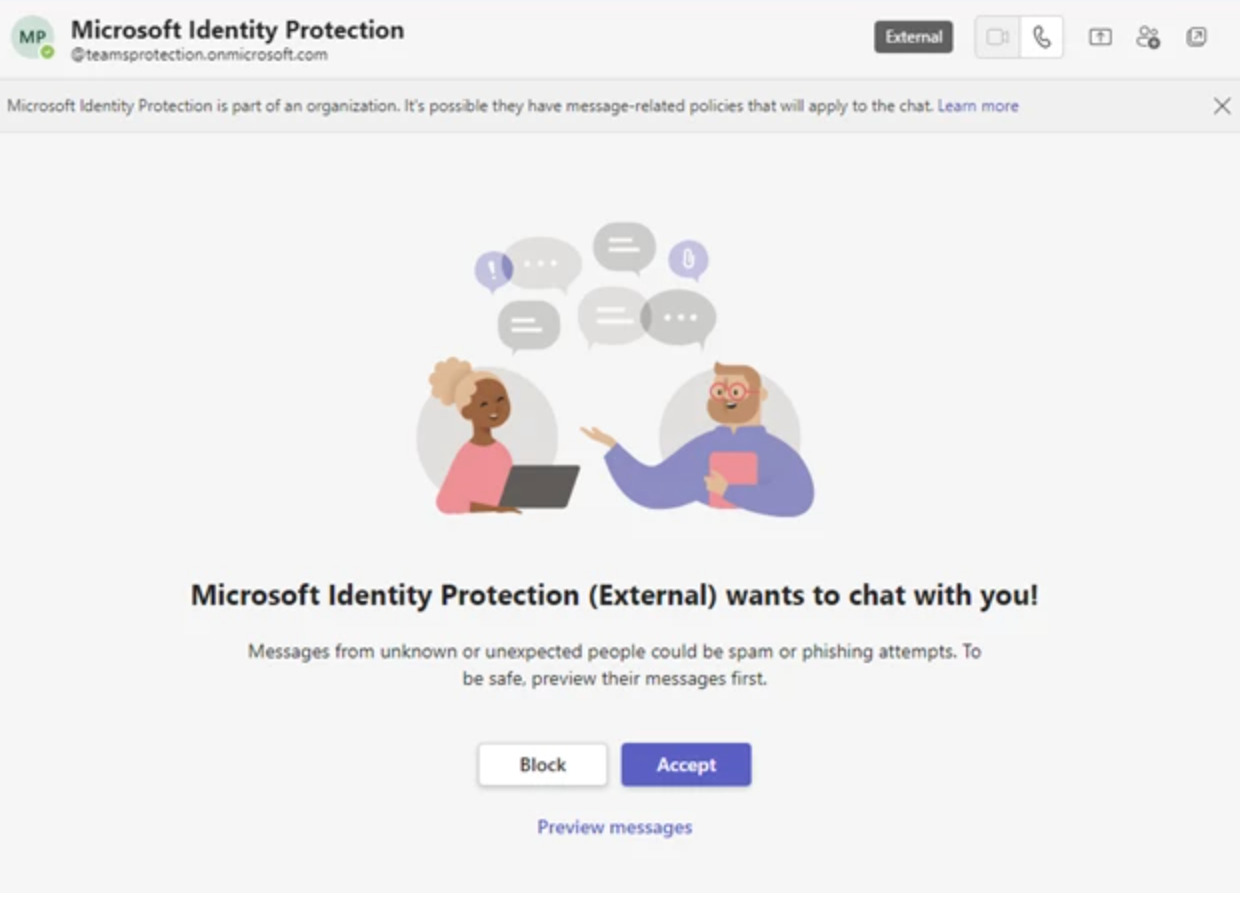1240x918 pixels.
Task: Accept the external chat request
Action: (686, 764)
